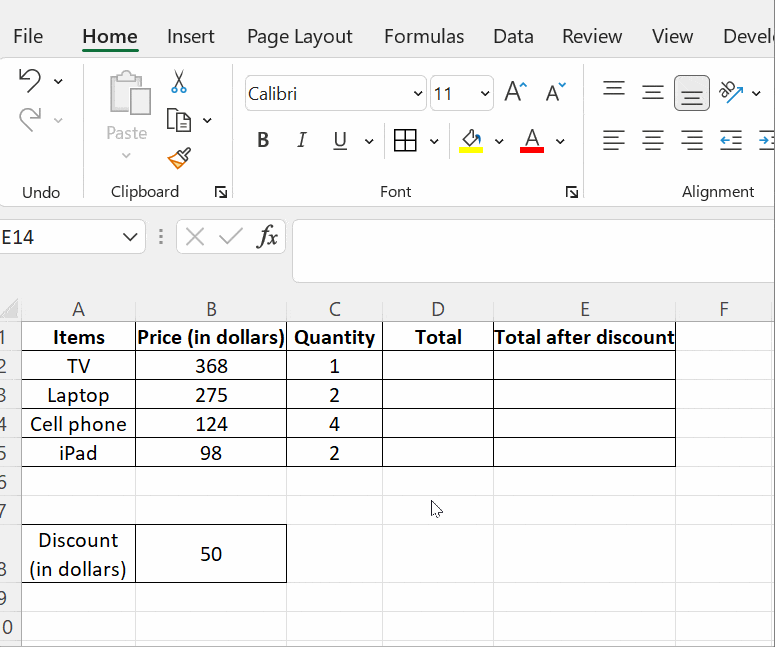Select the Laptop cell
The width and height of the screenshot is (775, 647).
point(79,394)
